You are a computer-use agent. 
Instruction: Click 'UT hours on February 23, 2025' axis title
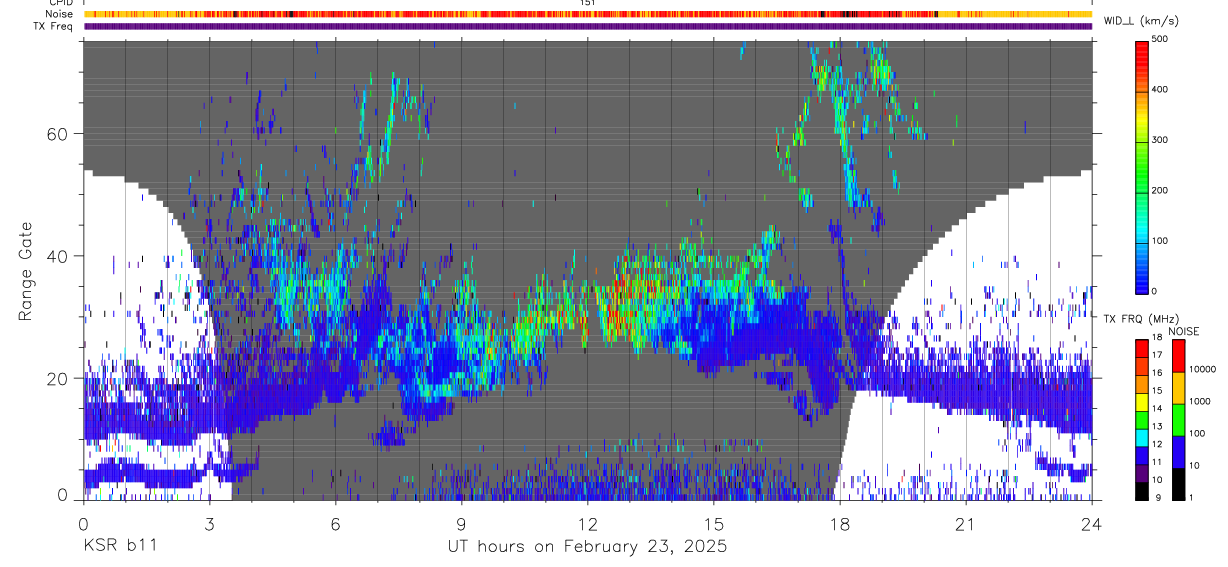[x=588, y=548]
